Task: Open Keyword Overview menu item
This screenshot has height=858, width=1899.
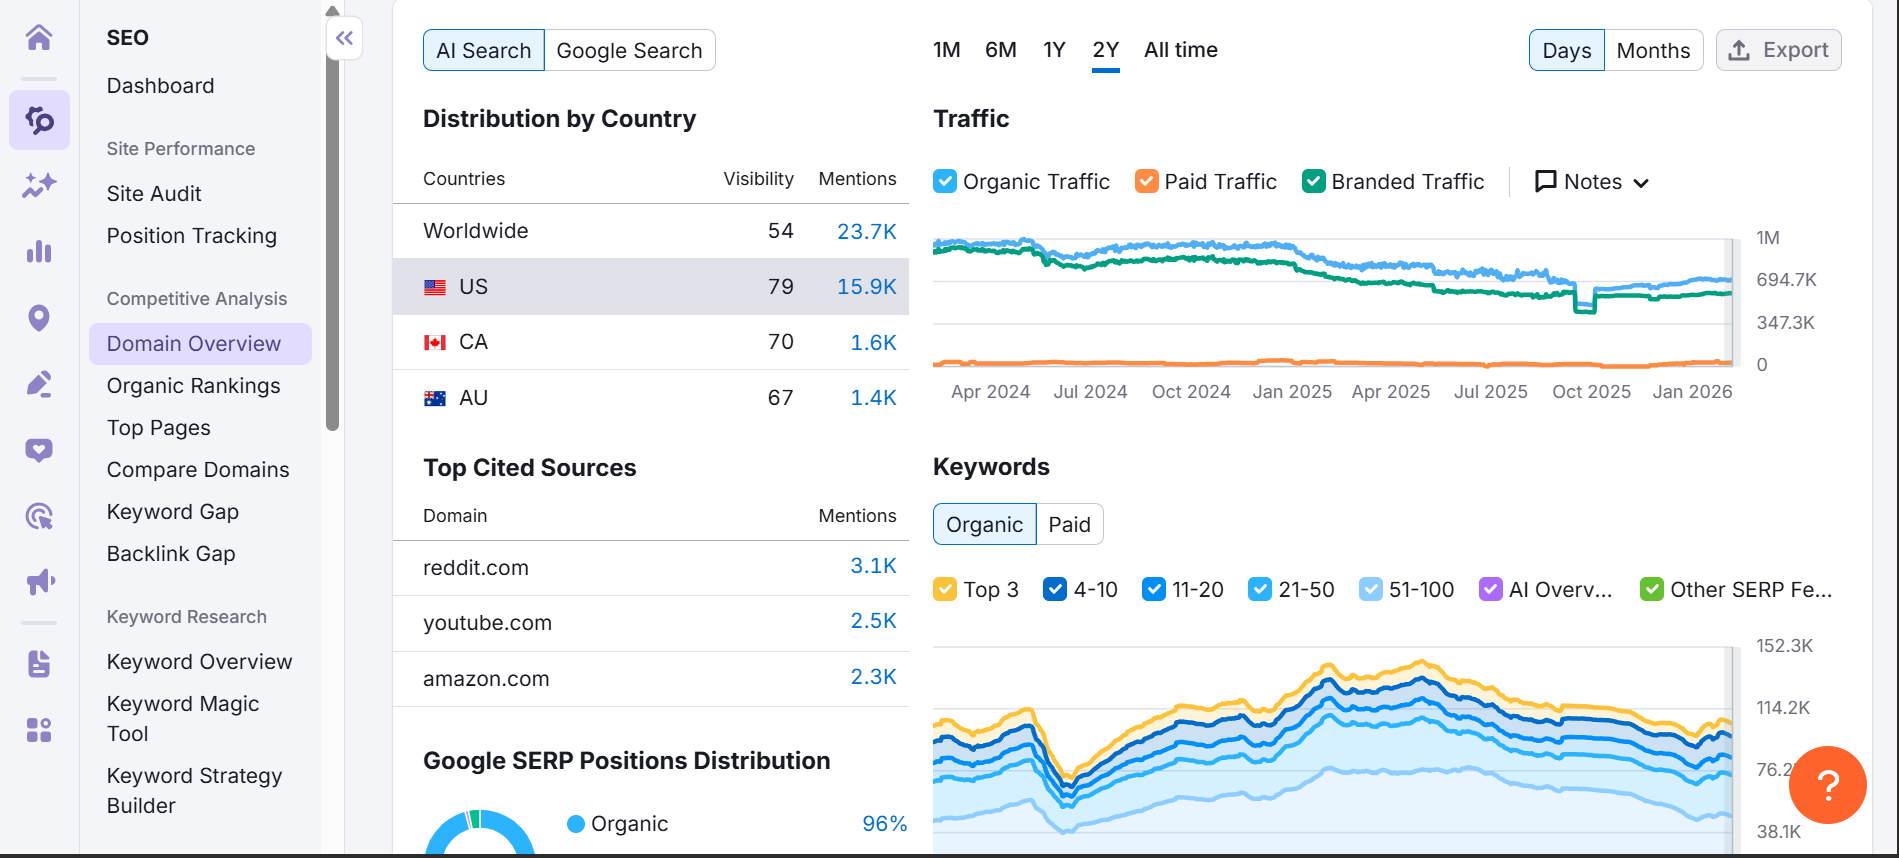Action: (200, 662)
